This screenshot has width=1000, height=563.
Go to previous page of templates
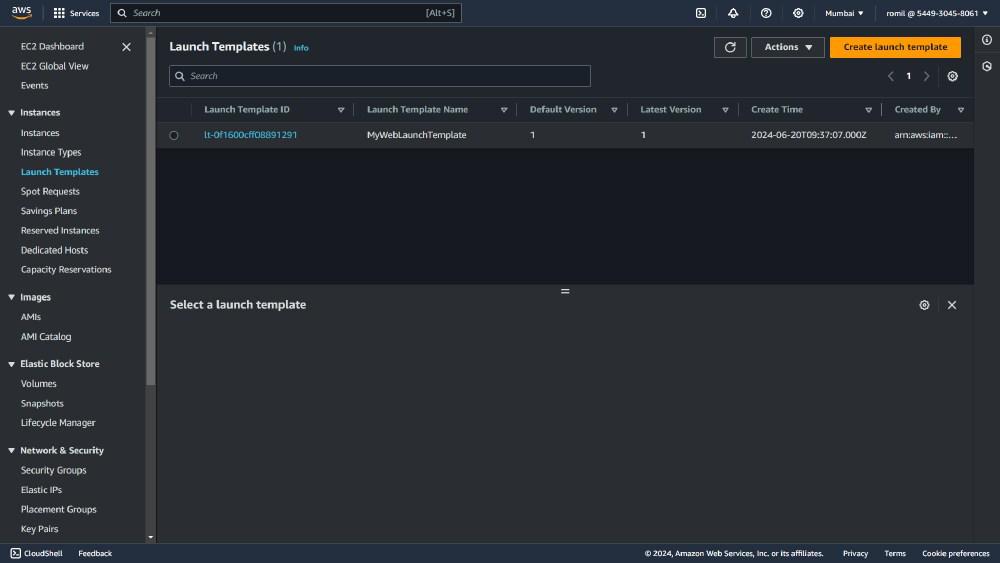[x=890, y=76]
